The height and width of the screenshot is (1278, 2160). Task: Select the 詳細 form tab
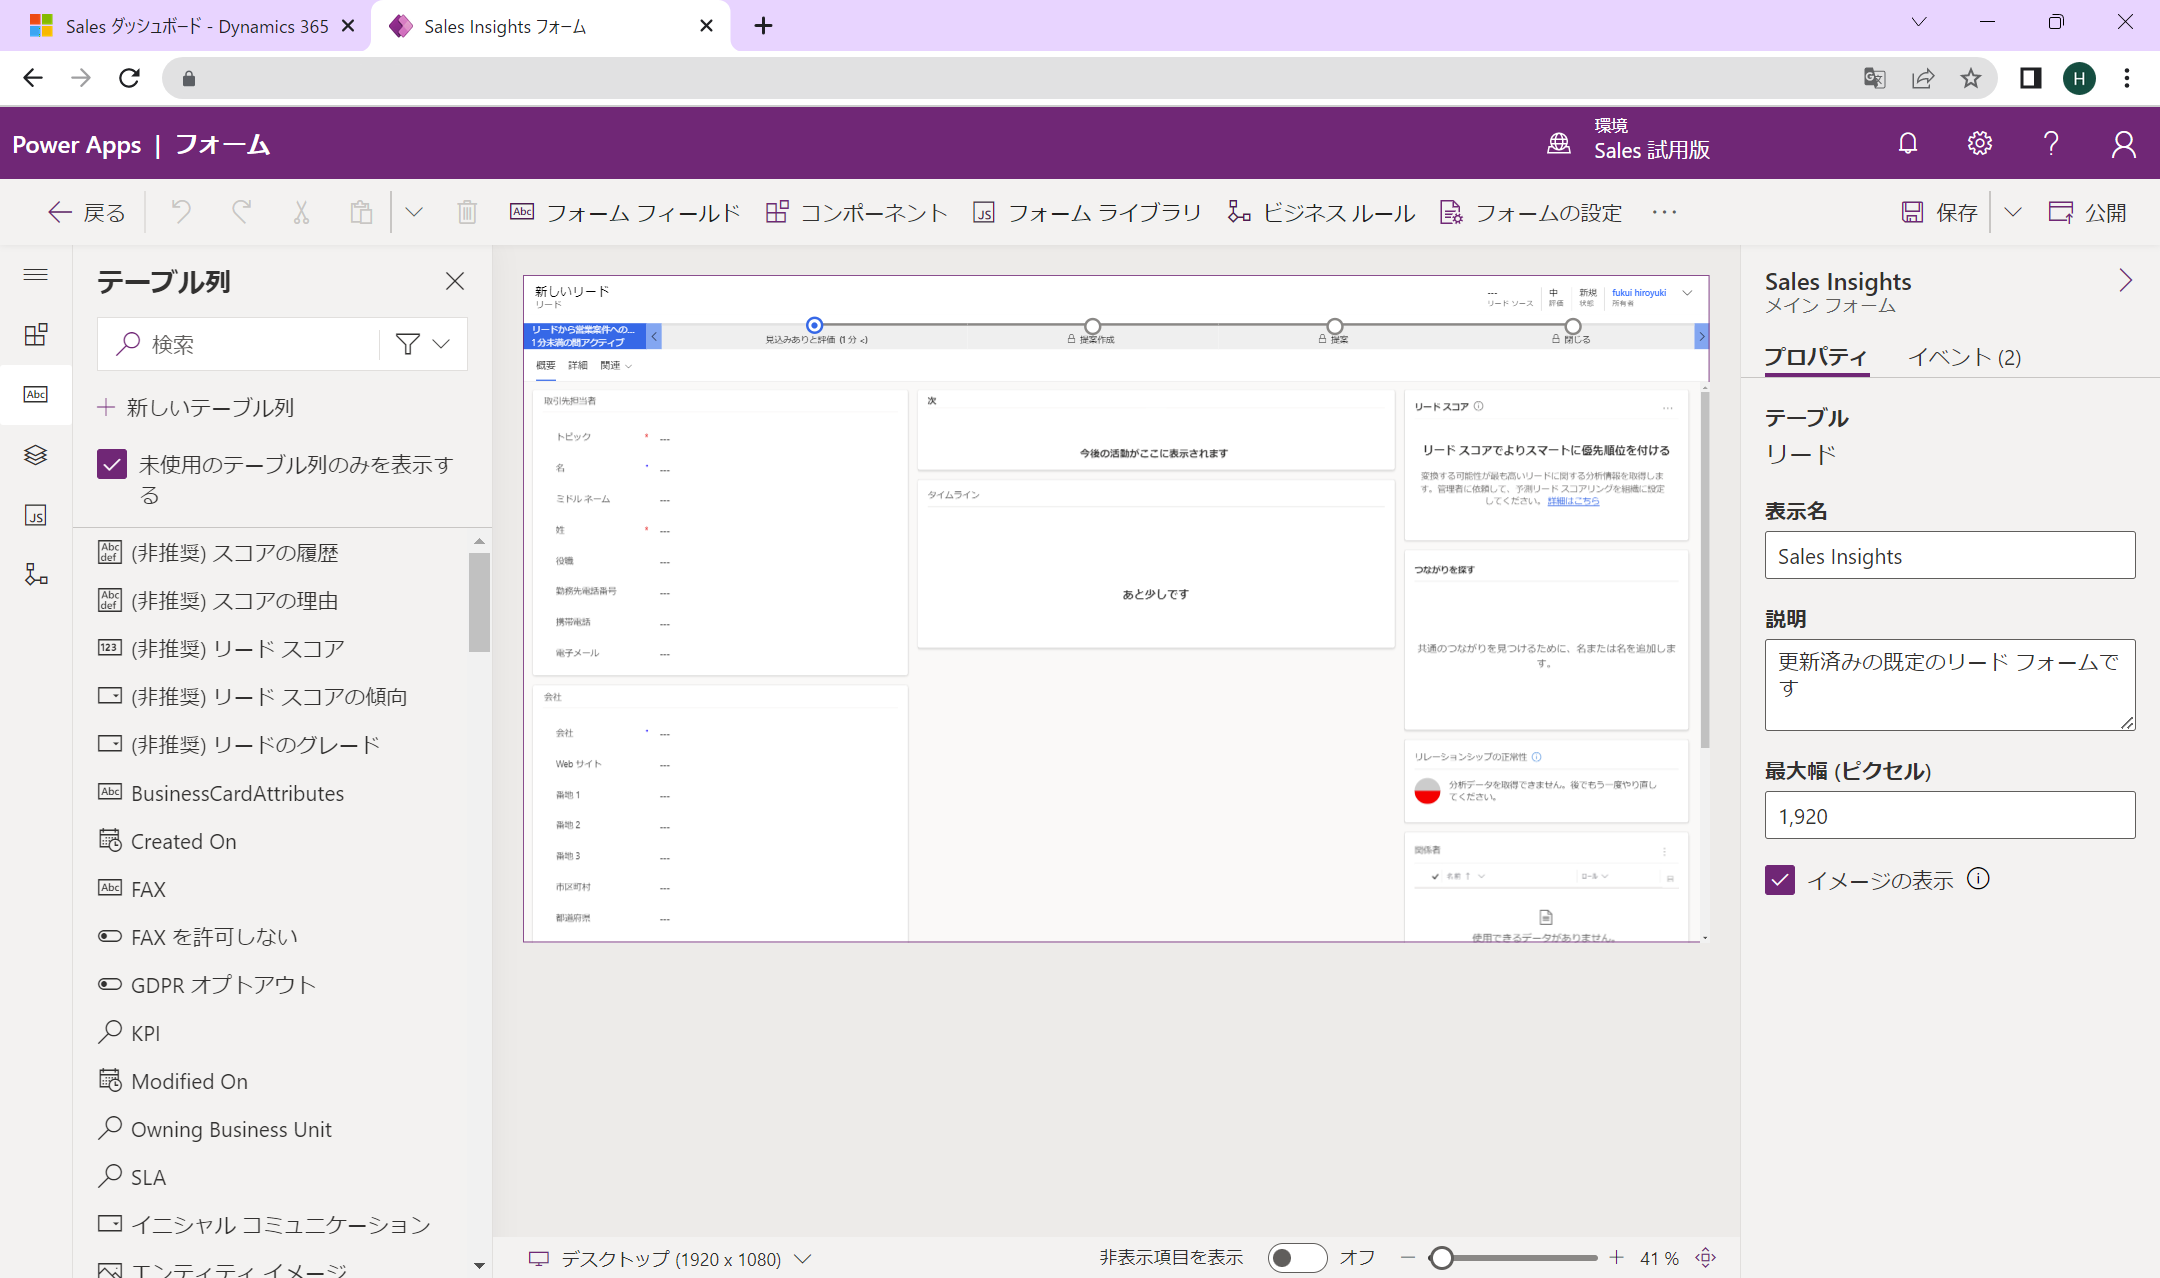coord(578,366)
